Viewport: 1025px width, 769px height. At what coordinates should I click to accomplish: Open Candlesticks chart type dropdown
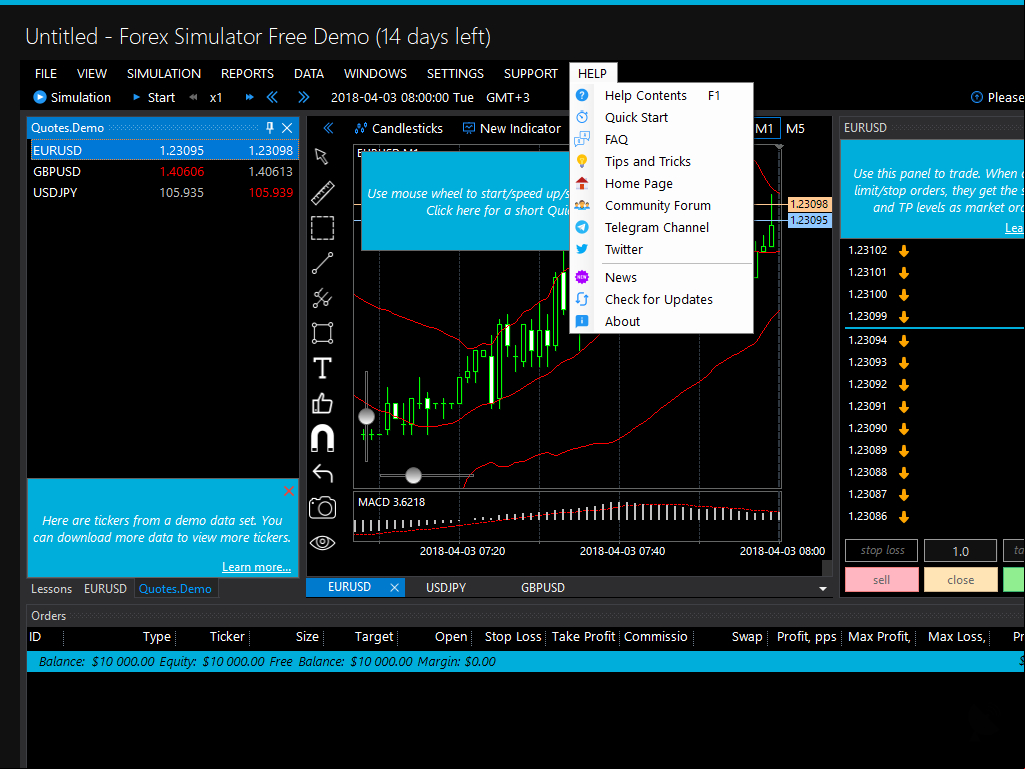pyautogui.click(x=399, y=128)
